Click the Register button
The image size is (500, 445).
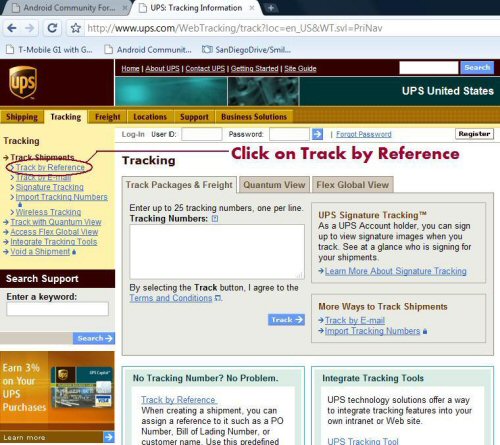[x=474, y=134]
